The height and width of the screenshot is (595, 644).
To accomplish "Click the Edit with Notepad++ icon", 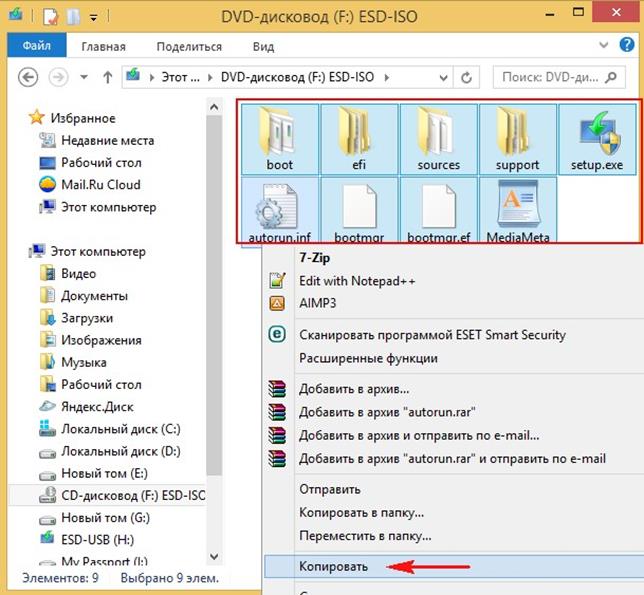I will pos(277,281).
